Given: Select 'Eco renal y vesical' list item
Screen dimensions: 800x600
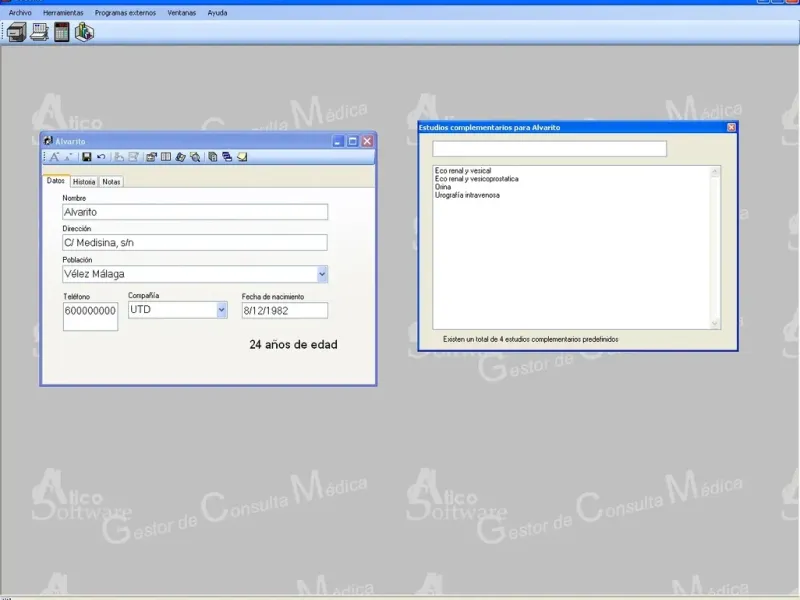Looking at the screenshot, I should click(x=463, y=171).
